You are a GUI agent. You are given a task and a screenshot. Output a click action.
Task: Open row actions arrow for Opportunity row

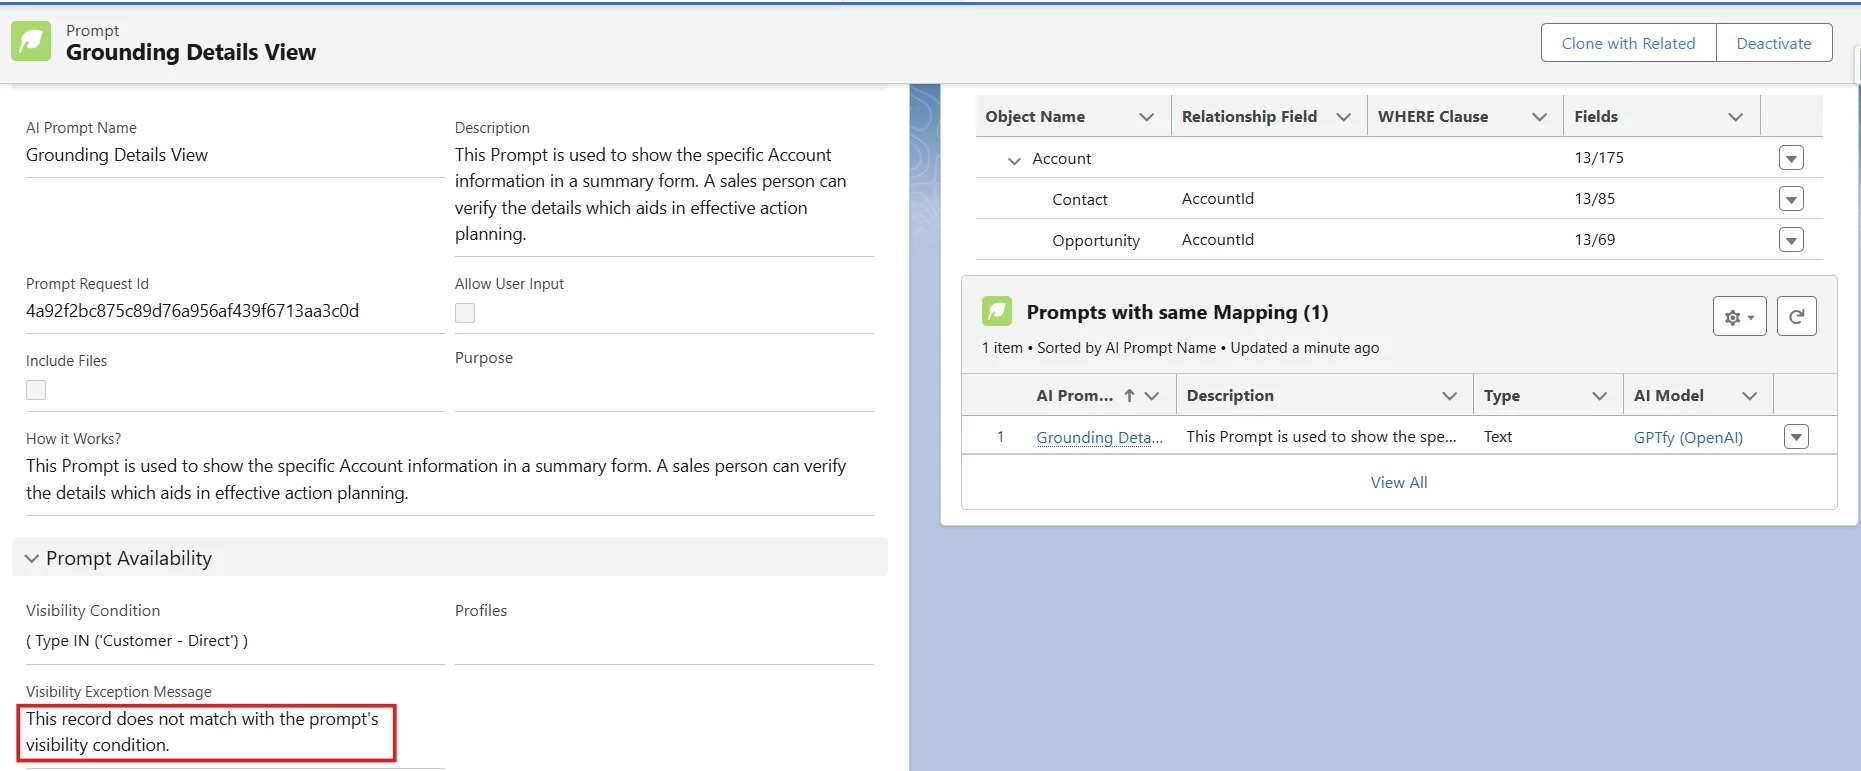1791,240
